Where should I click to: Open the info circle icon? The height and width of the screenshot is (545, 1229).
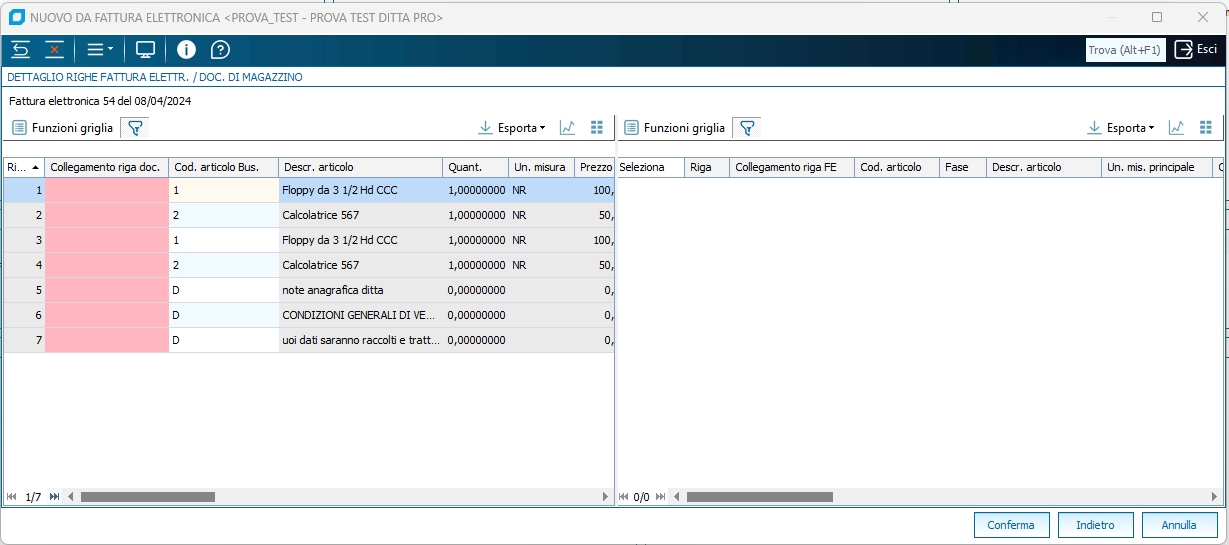tap(186, 50)
